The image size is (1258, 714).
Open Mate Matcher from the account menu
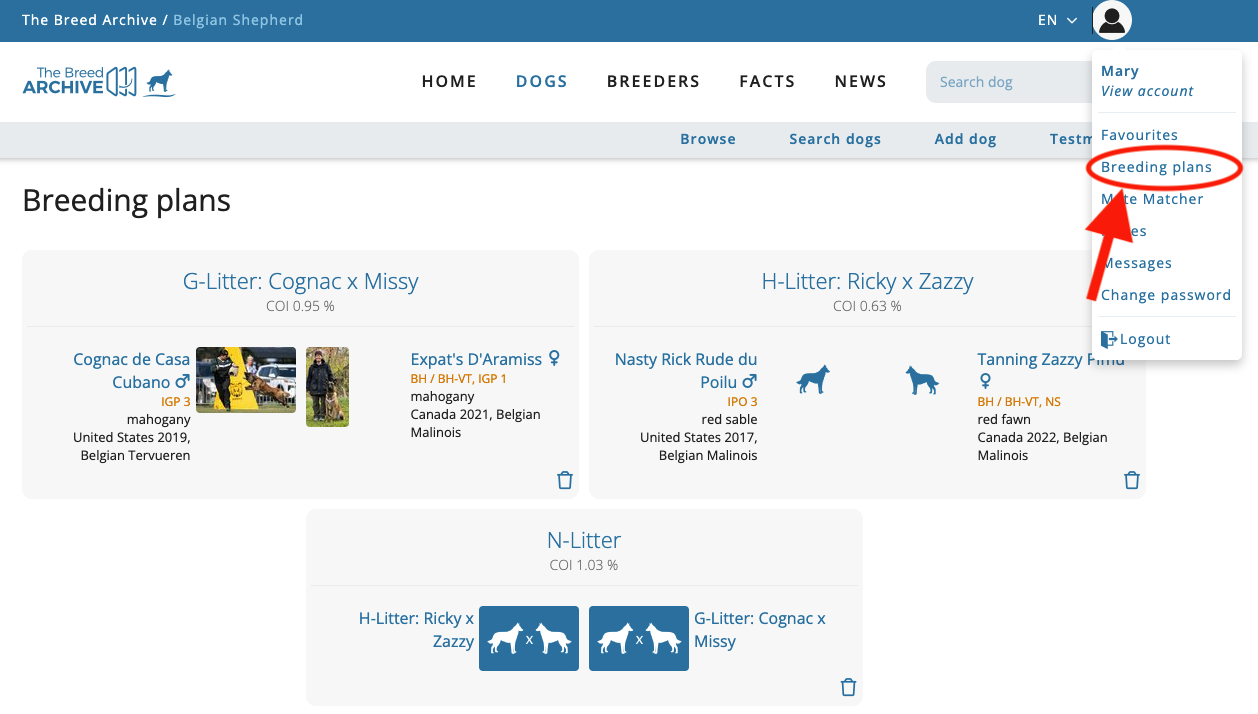(x=1151, y=199)
